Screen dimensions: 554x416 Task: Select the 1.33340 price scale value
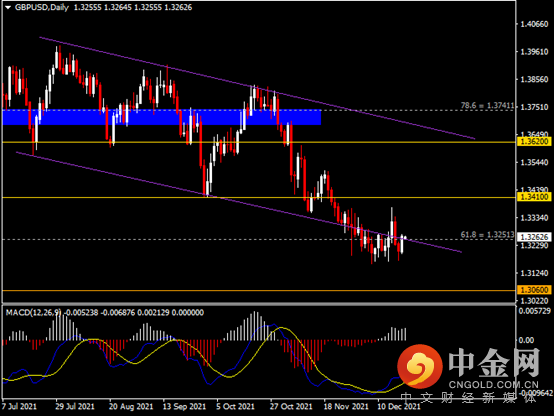pos(535,218)
